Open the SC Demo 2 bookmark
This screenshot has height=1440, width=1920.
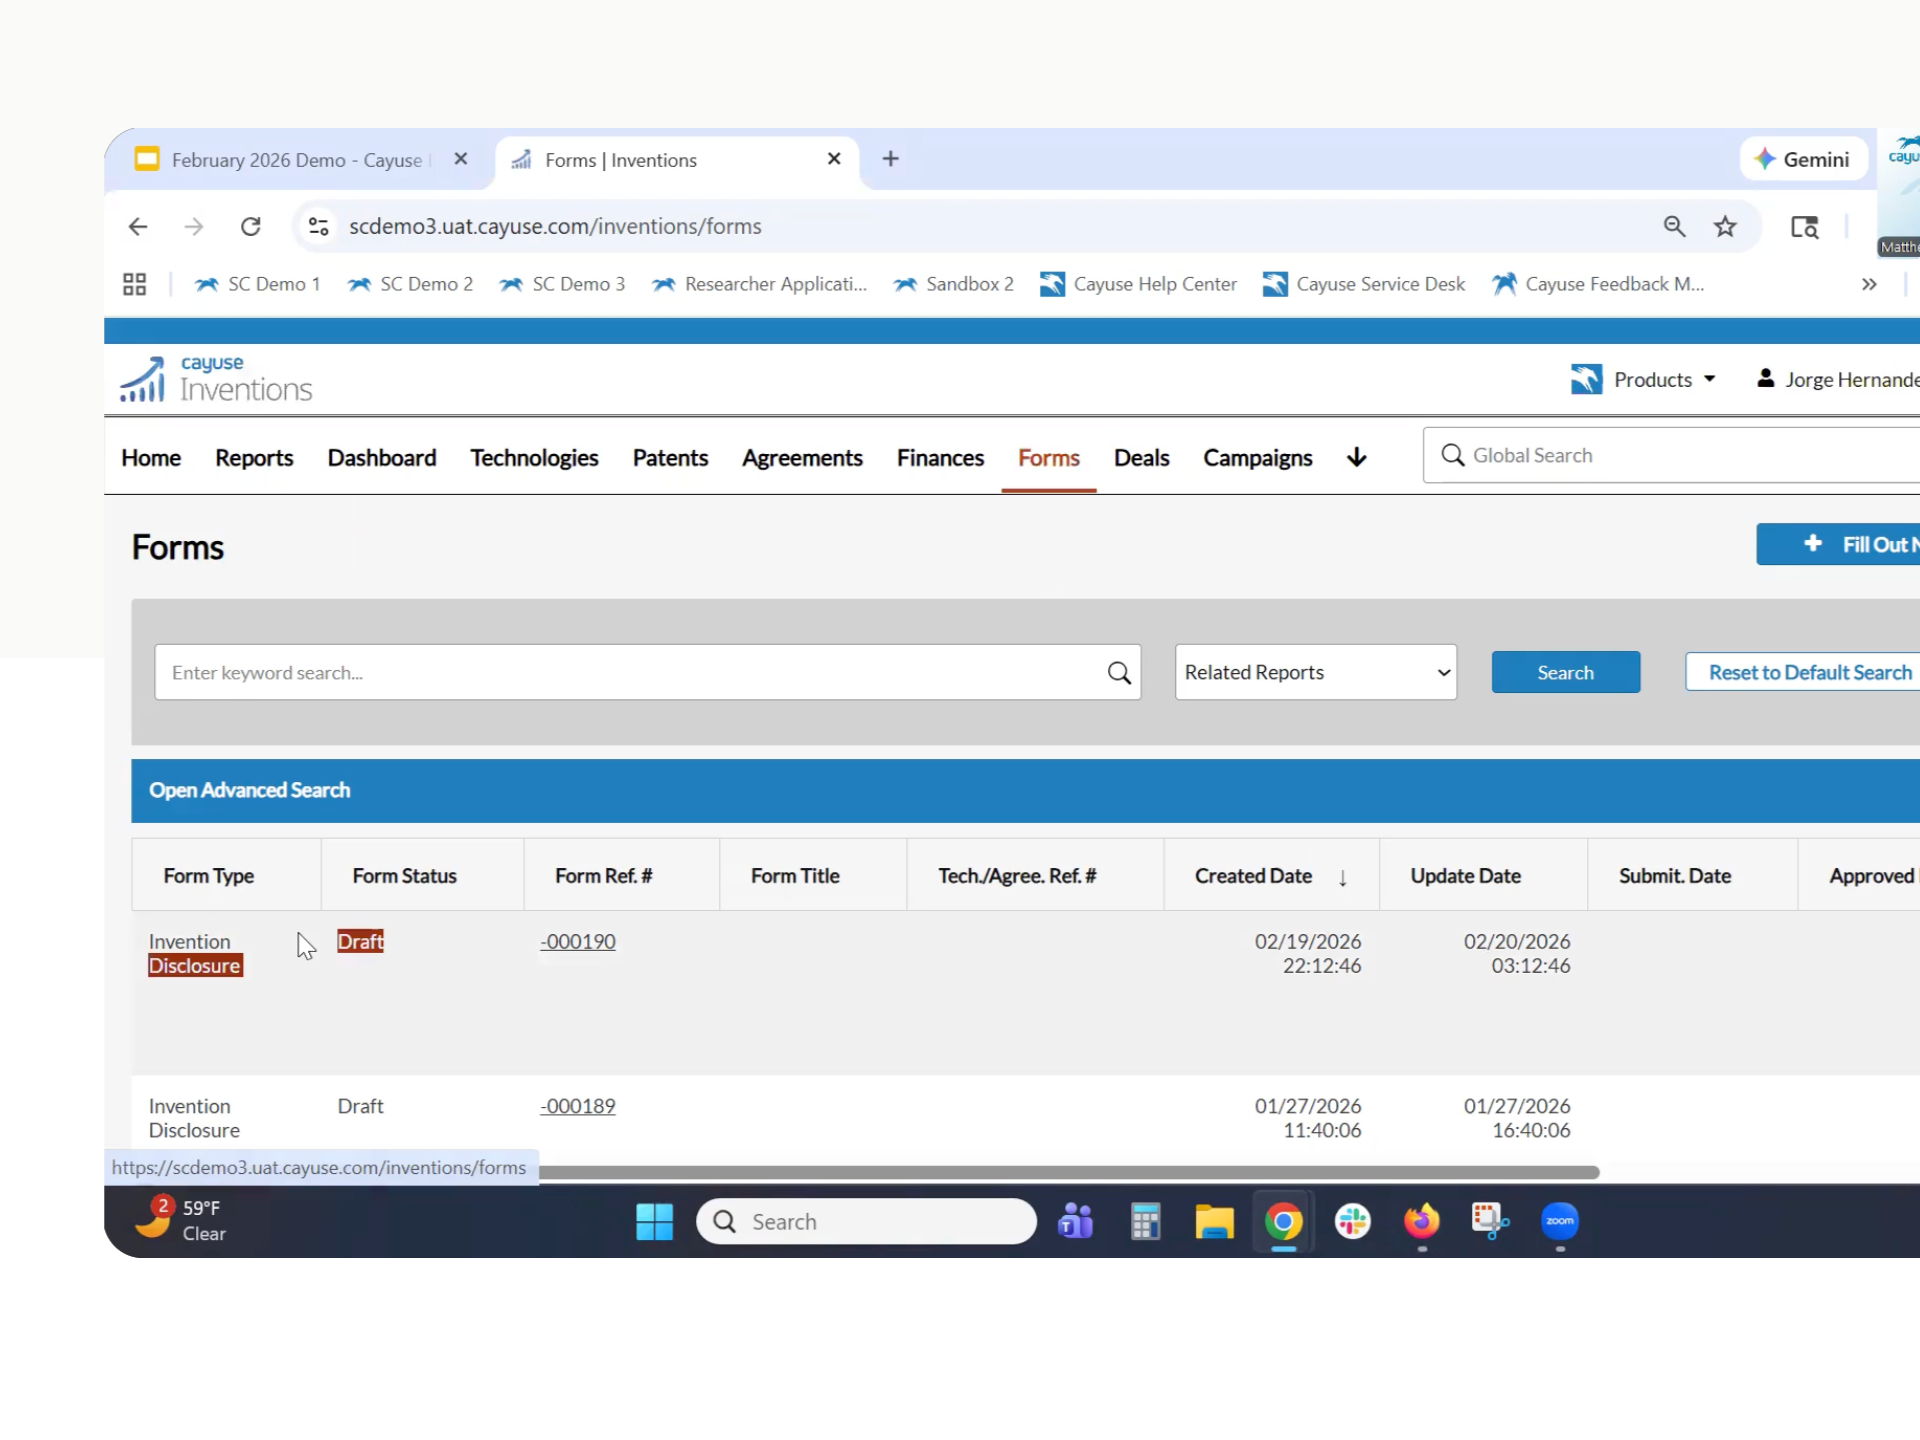pyautogui.click(x=410, y=285)
